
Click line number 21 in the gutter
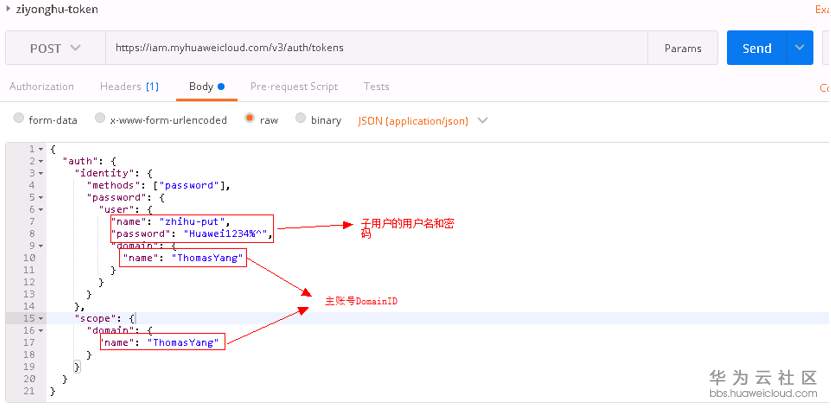tap(29, 391)
